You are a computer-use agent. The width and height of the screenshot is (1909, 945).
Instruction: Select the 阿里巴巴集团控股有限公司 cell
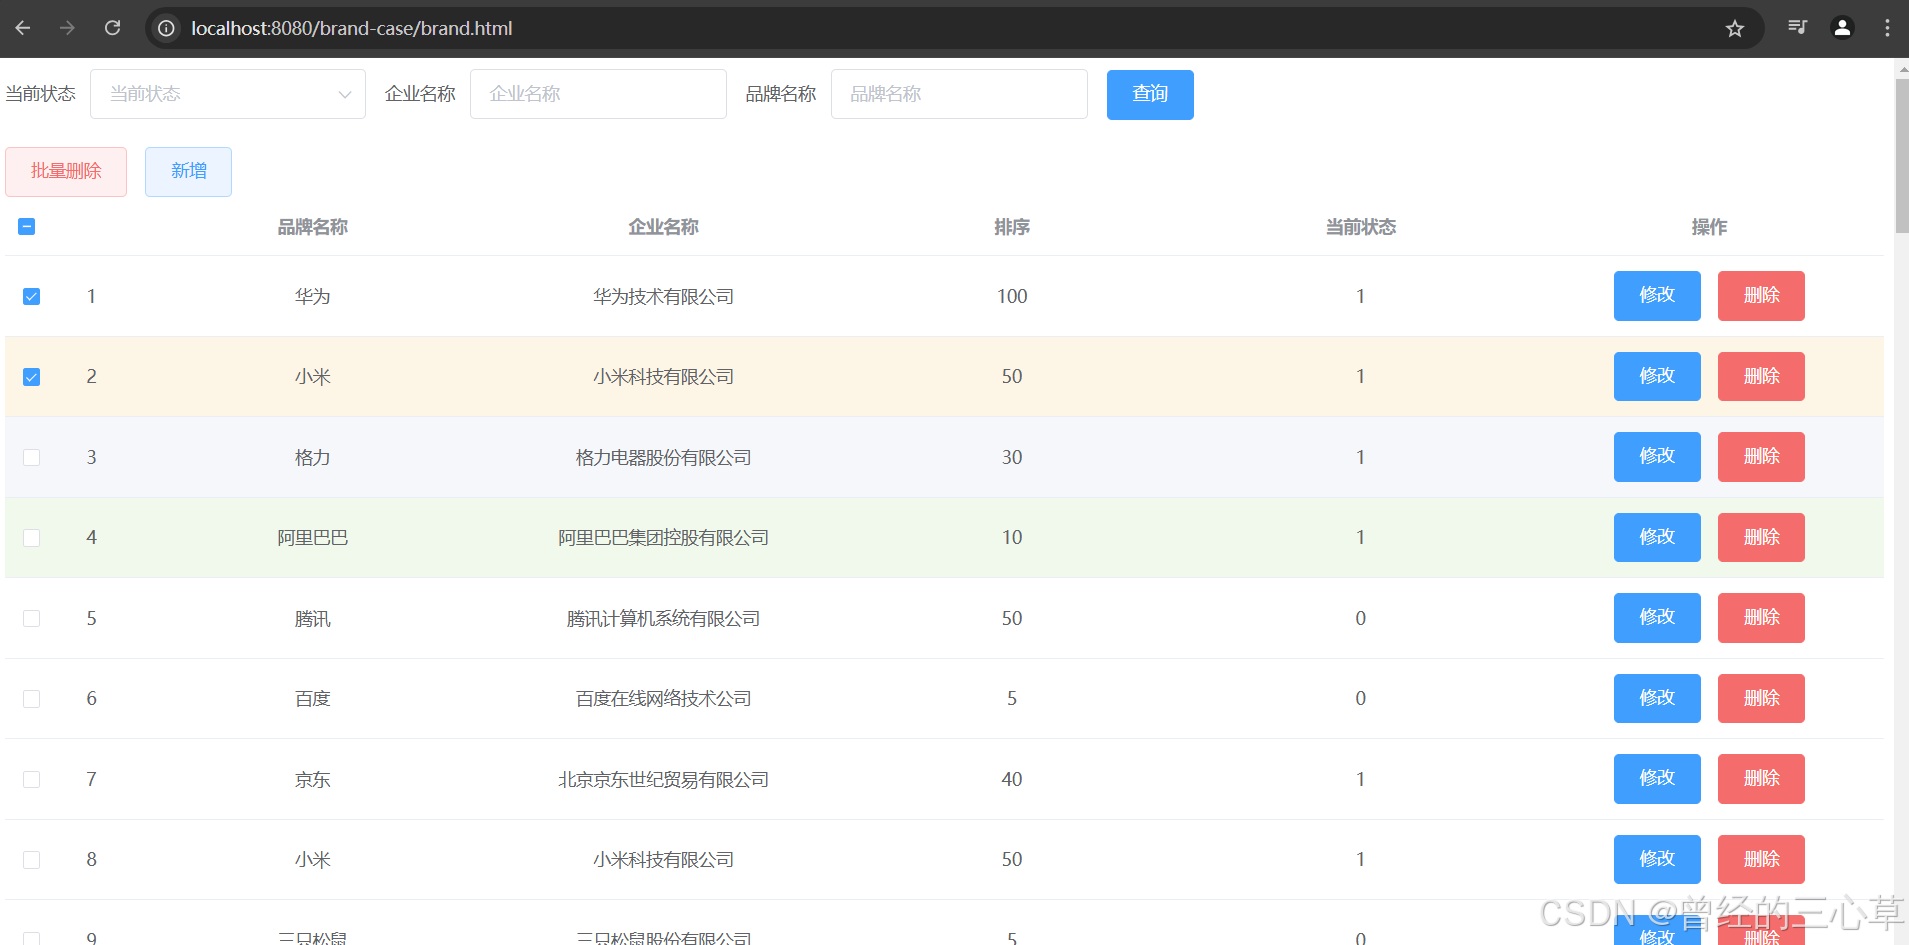tap(663, 538)
